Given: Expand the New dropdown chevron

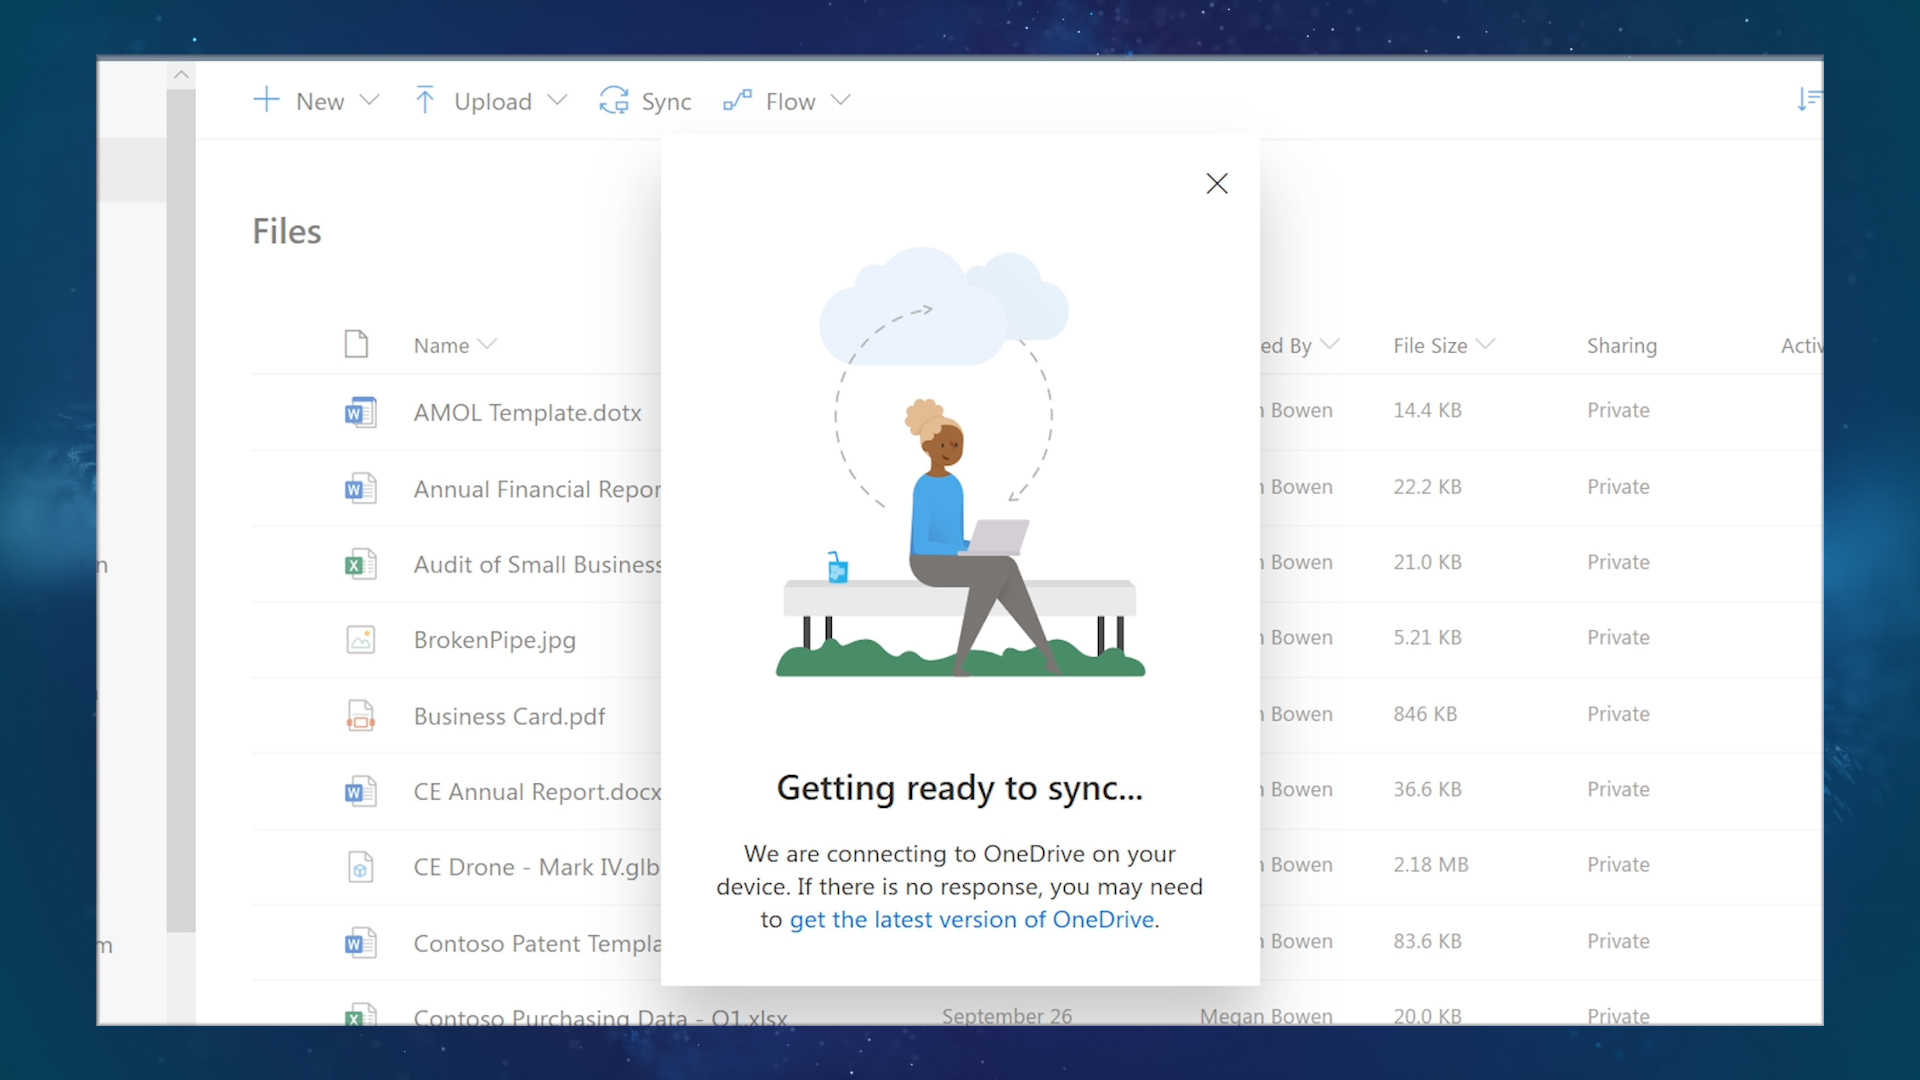Looking at the screenshot, I should point(370,100).
